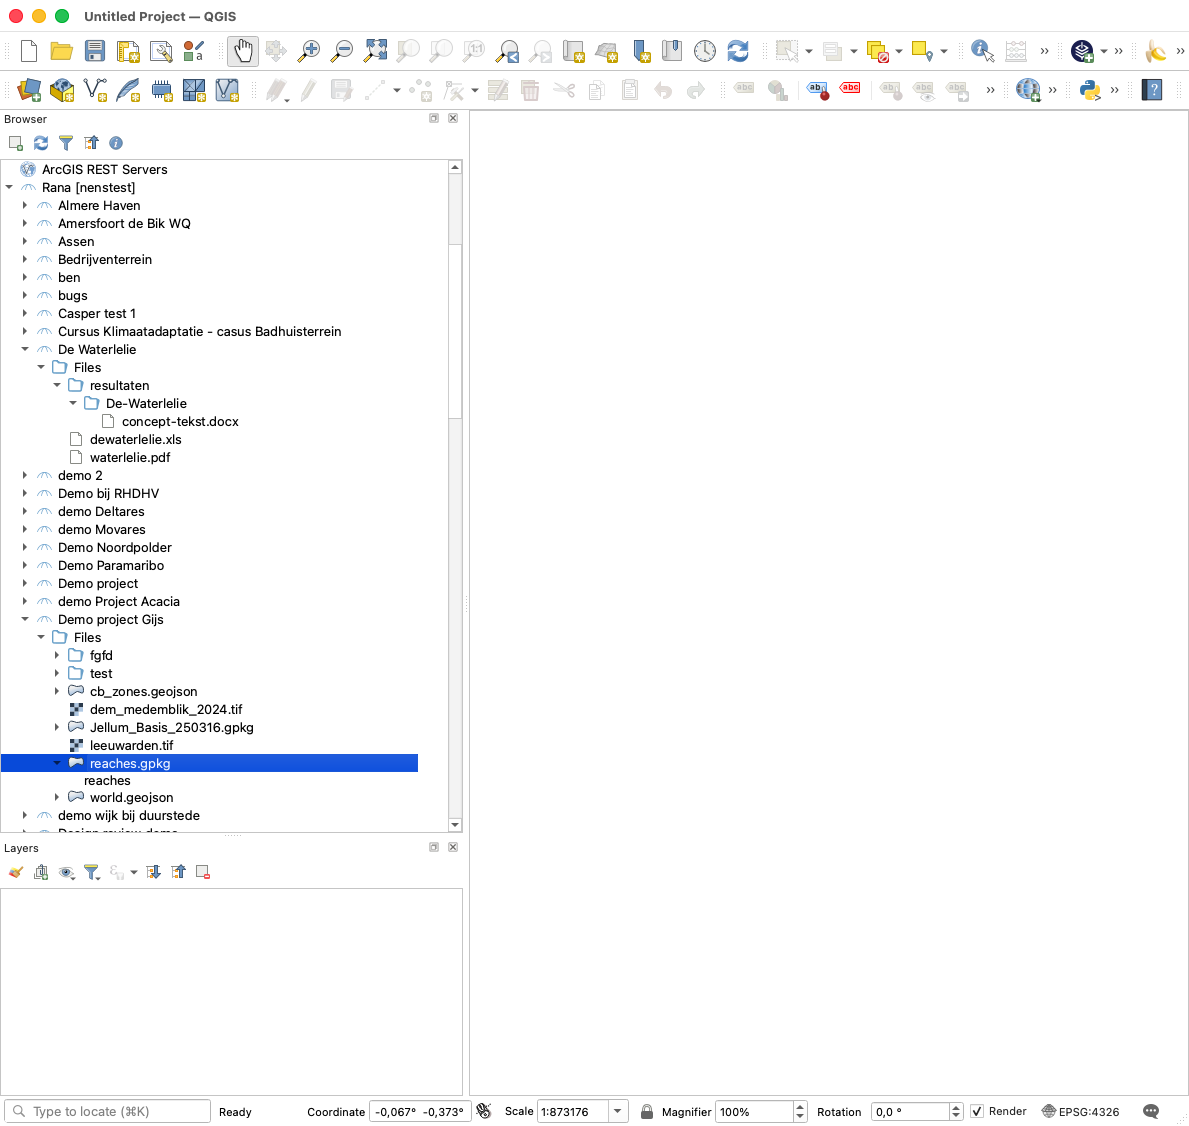Activate the Zoom In magnifier tool
The width and height of the screenshot is (1189, 1126).
tap(309, 51)
